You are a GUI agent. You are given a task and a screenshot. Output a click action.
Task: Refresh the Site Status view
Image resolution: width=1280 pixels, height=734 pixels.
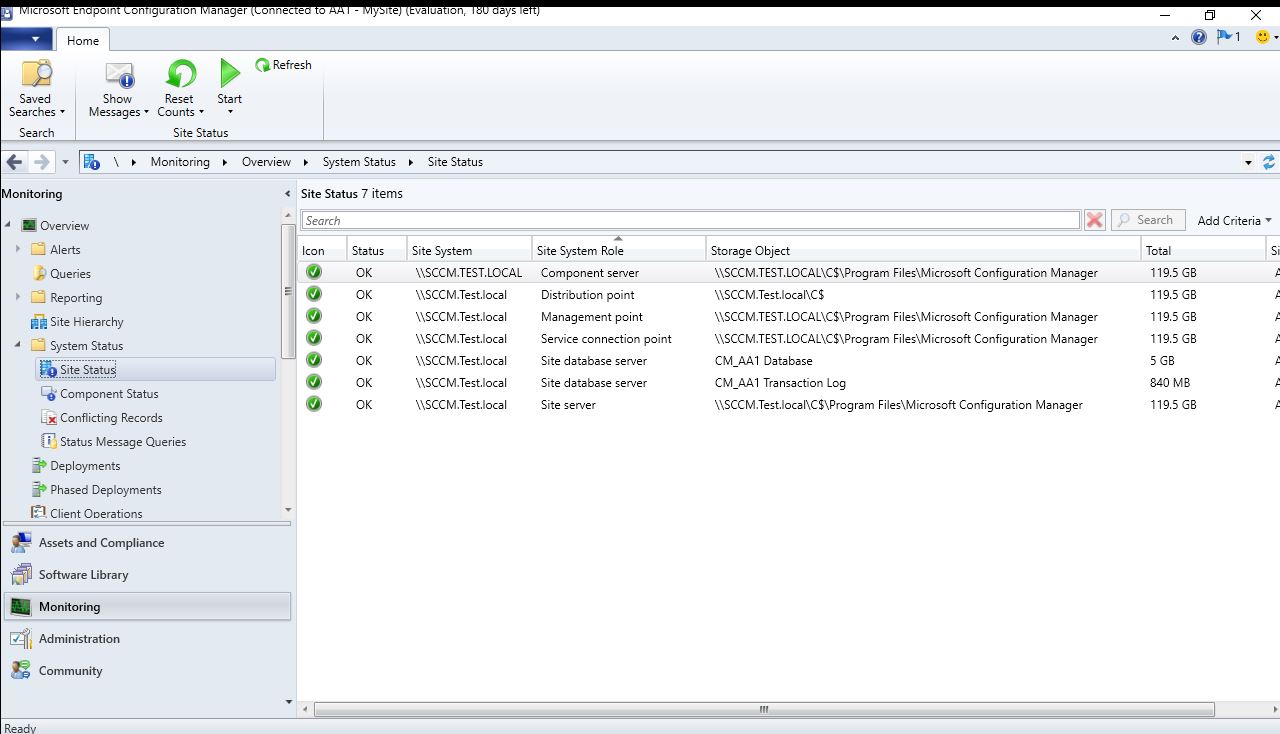283,64
